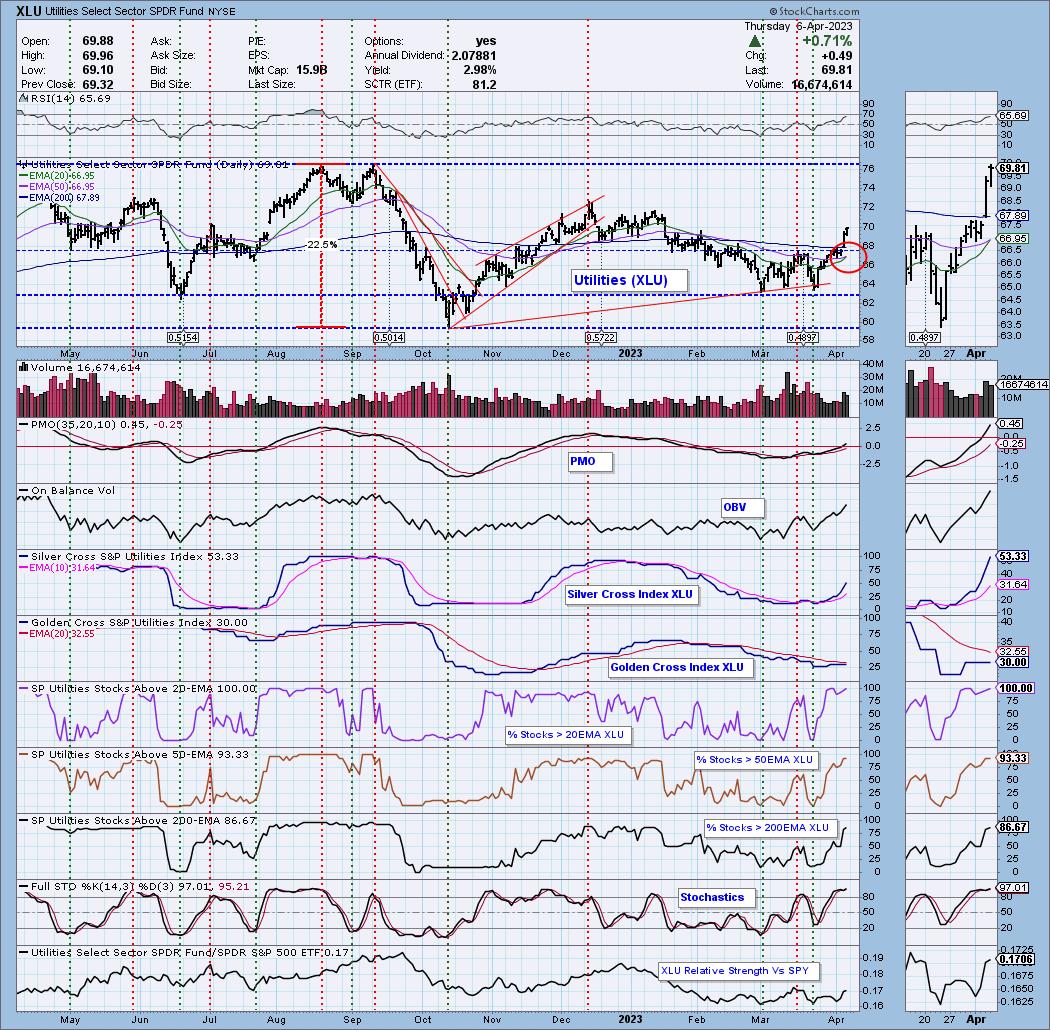Click the '% Stocks > 50EMA XLU' box
1050x1030 pixels.
click(x=754, y=759)
